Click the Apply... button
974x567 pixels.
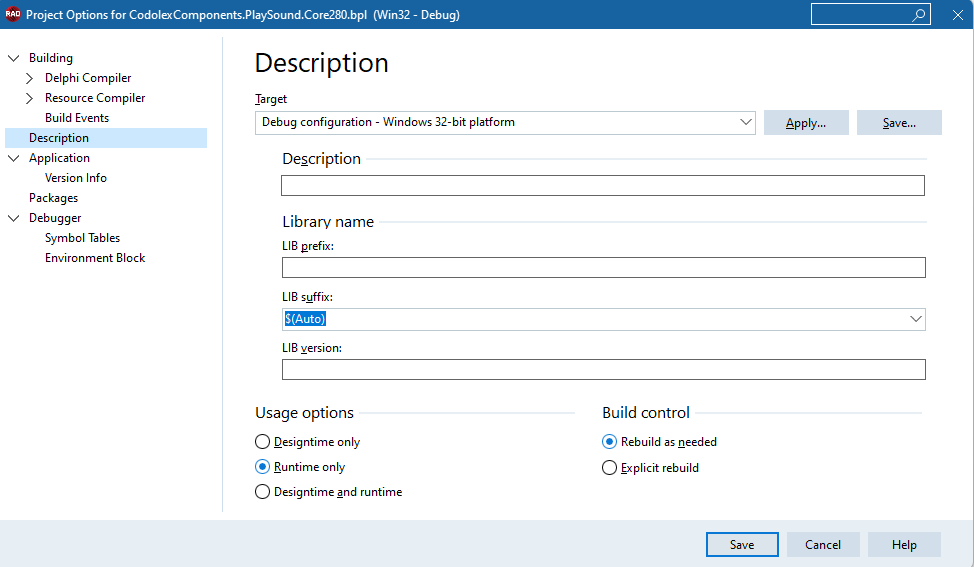pos(806,122)
